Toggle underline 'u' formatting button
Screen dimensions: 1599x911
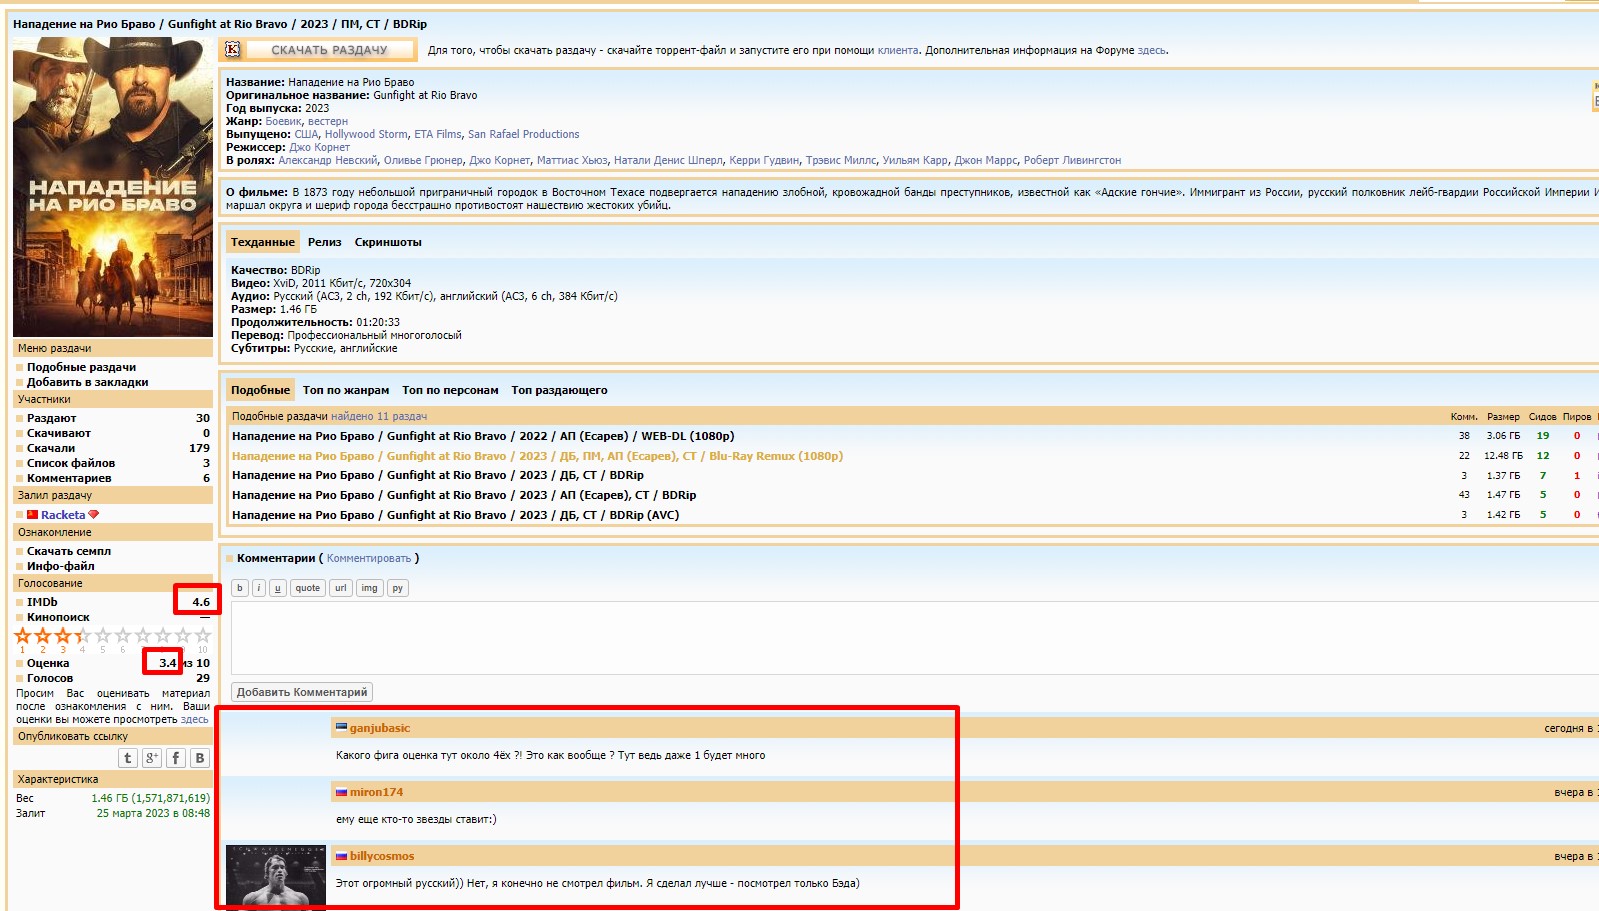(278, 588)
